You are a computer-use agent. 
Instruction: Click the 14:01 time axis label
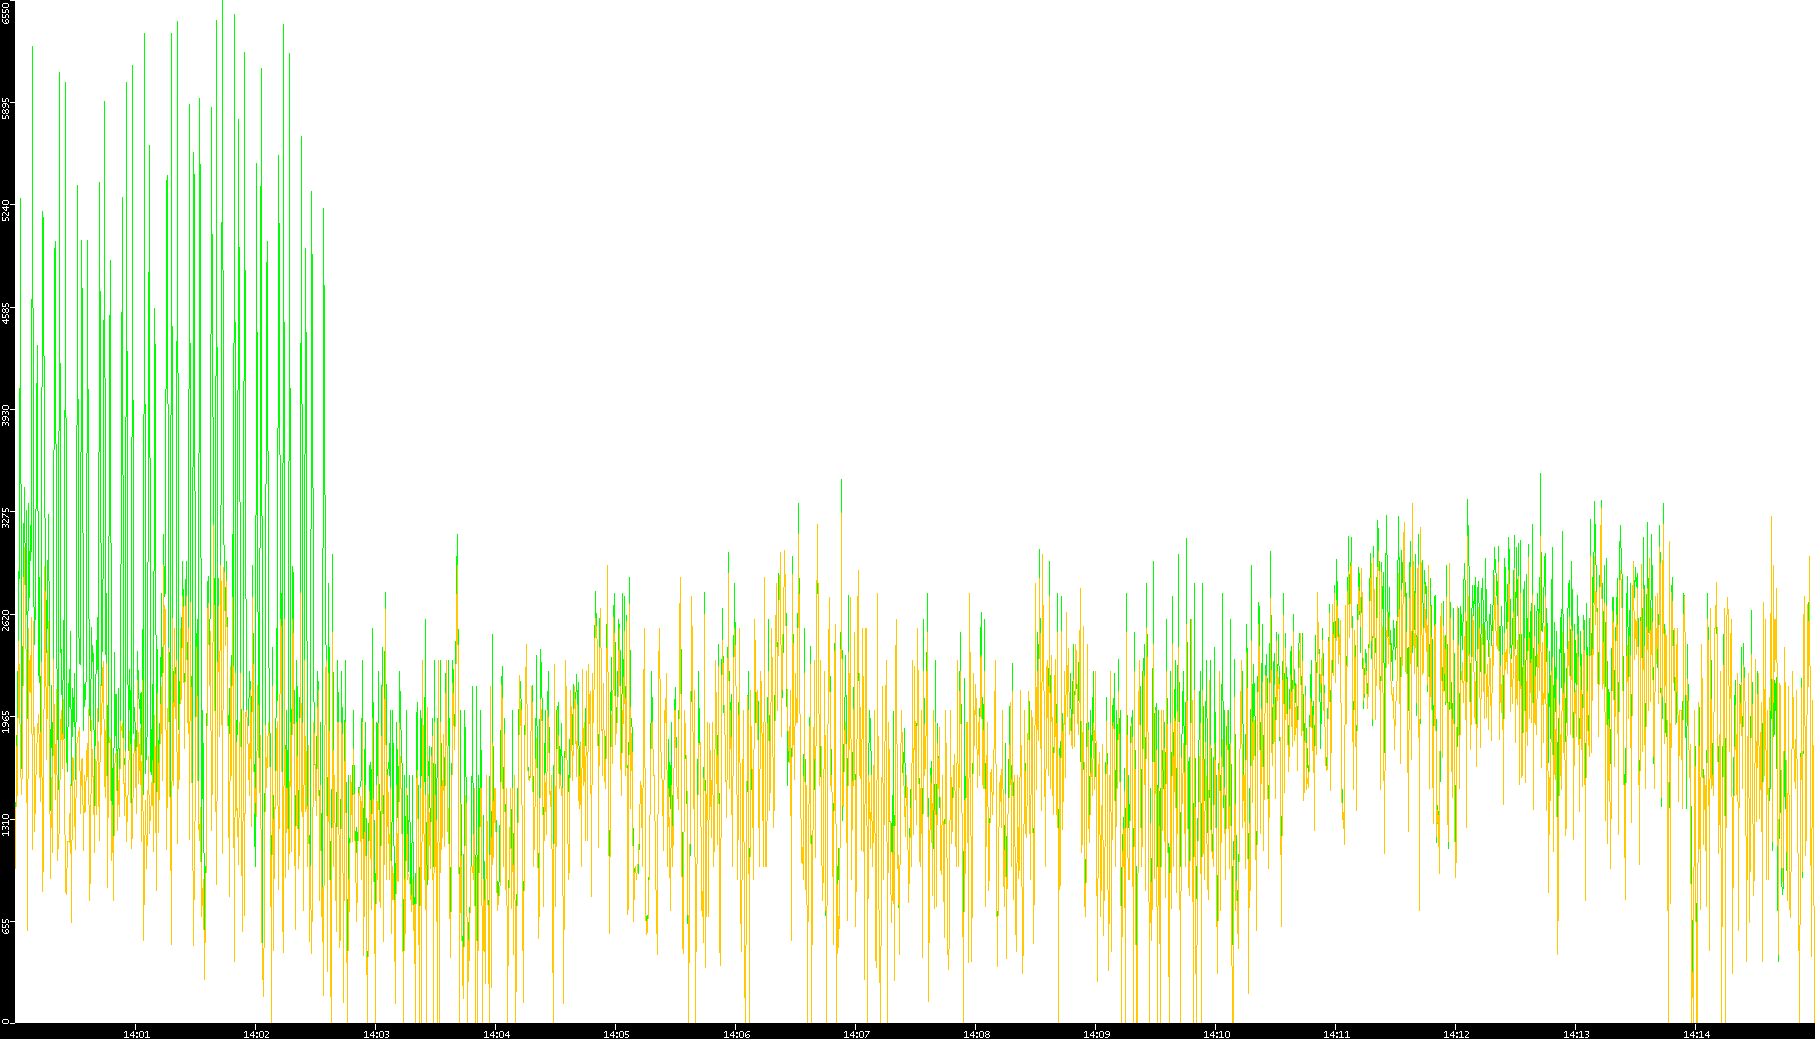(x=136, y=1033)
